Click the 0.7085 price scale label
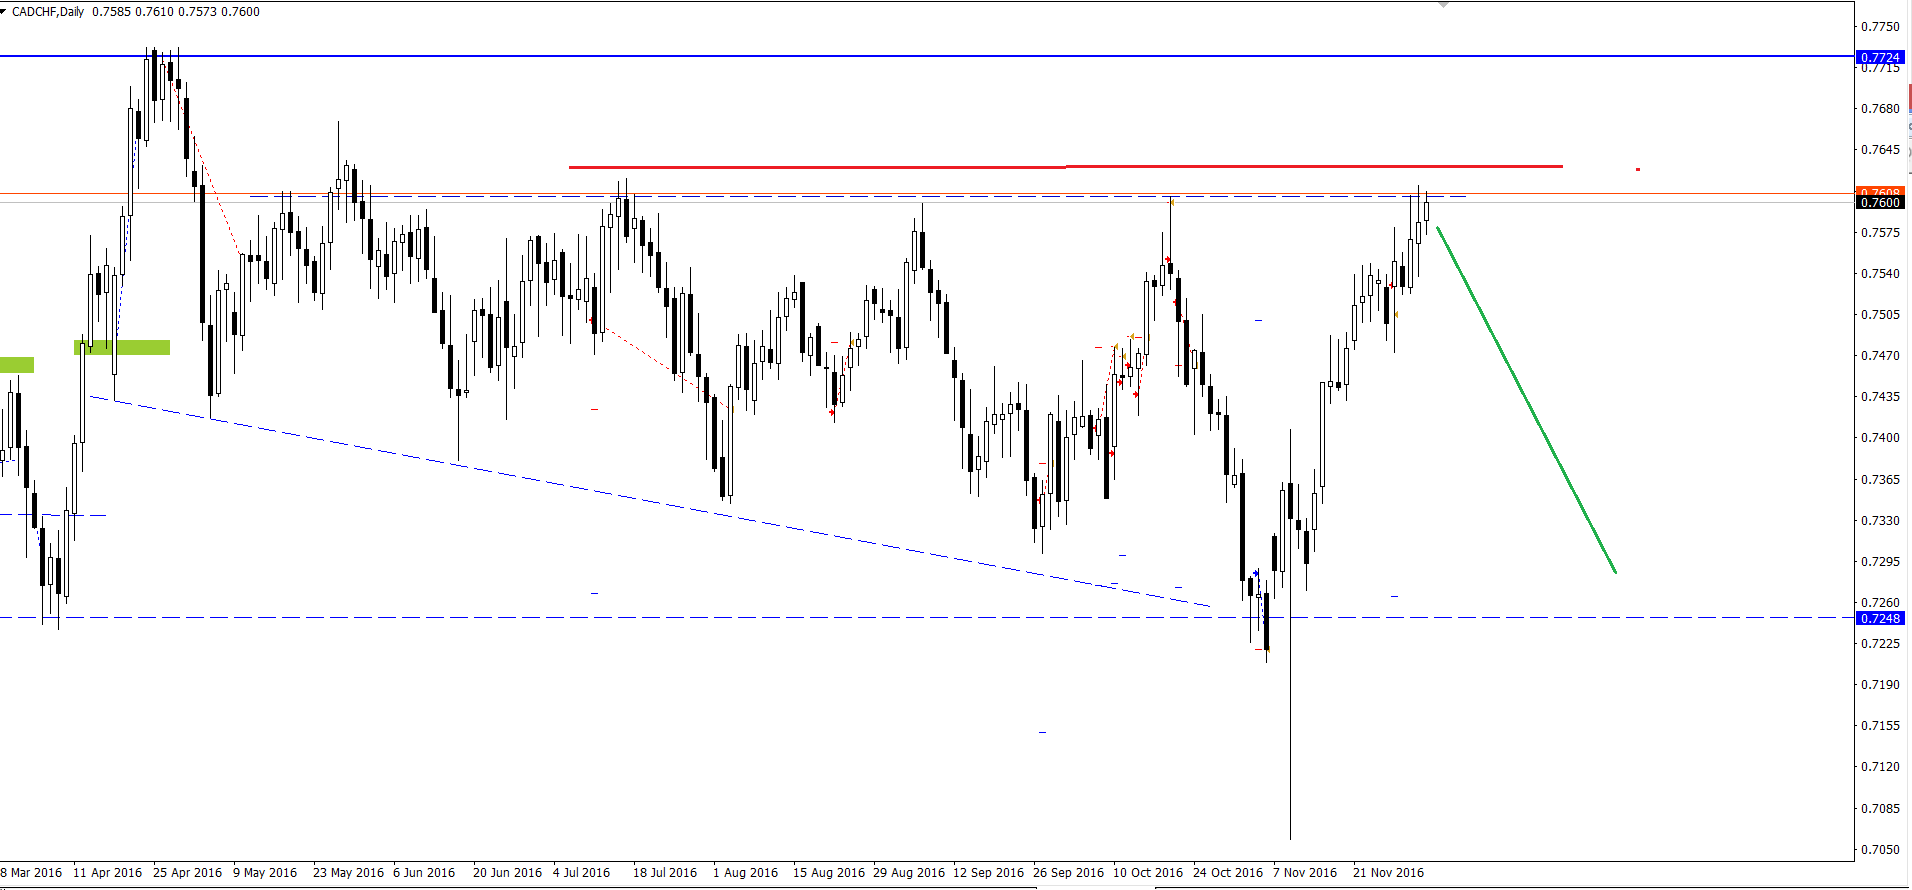1912x890 pixels. (x=1880, y=809)
